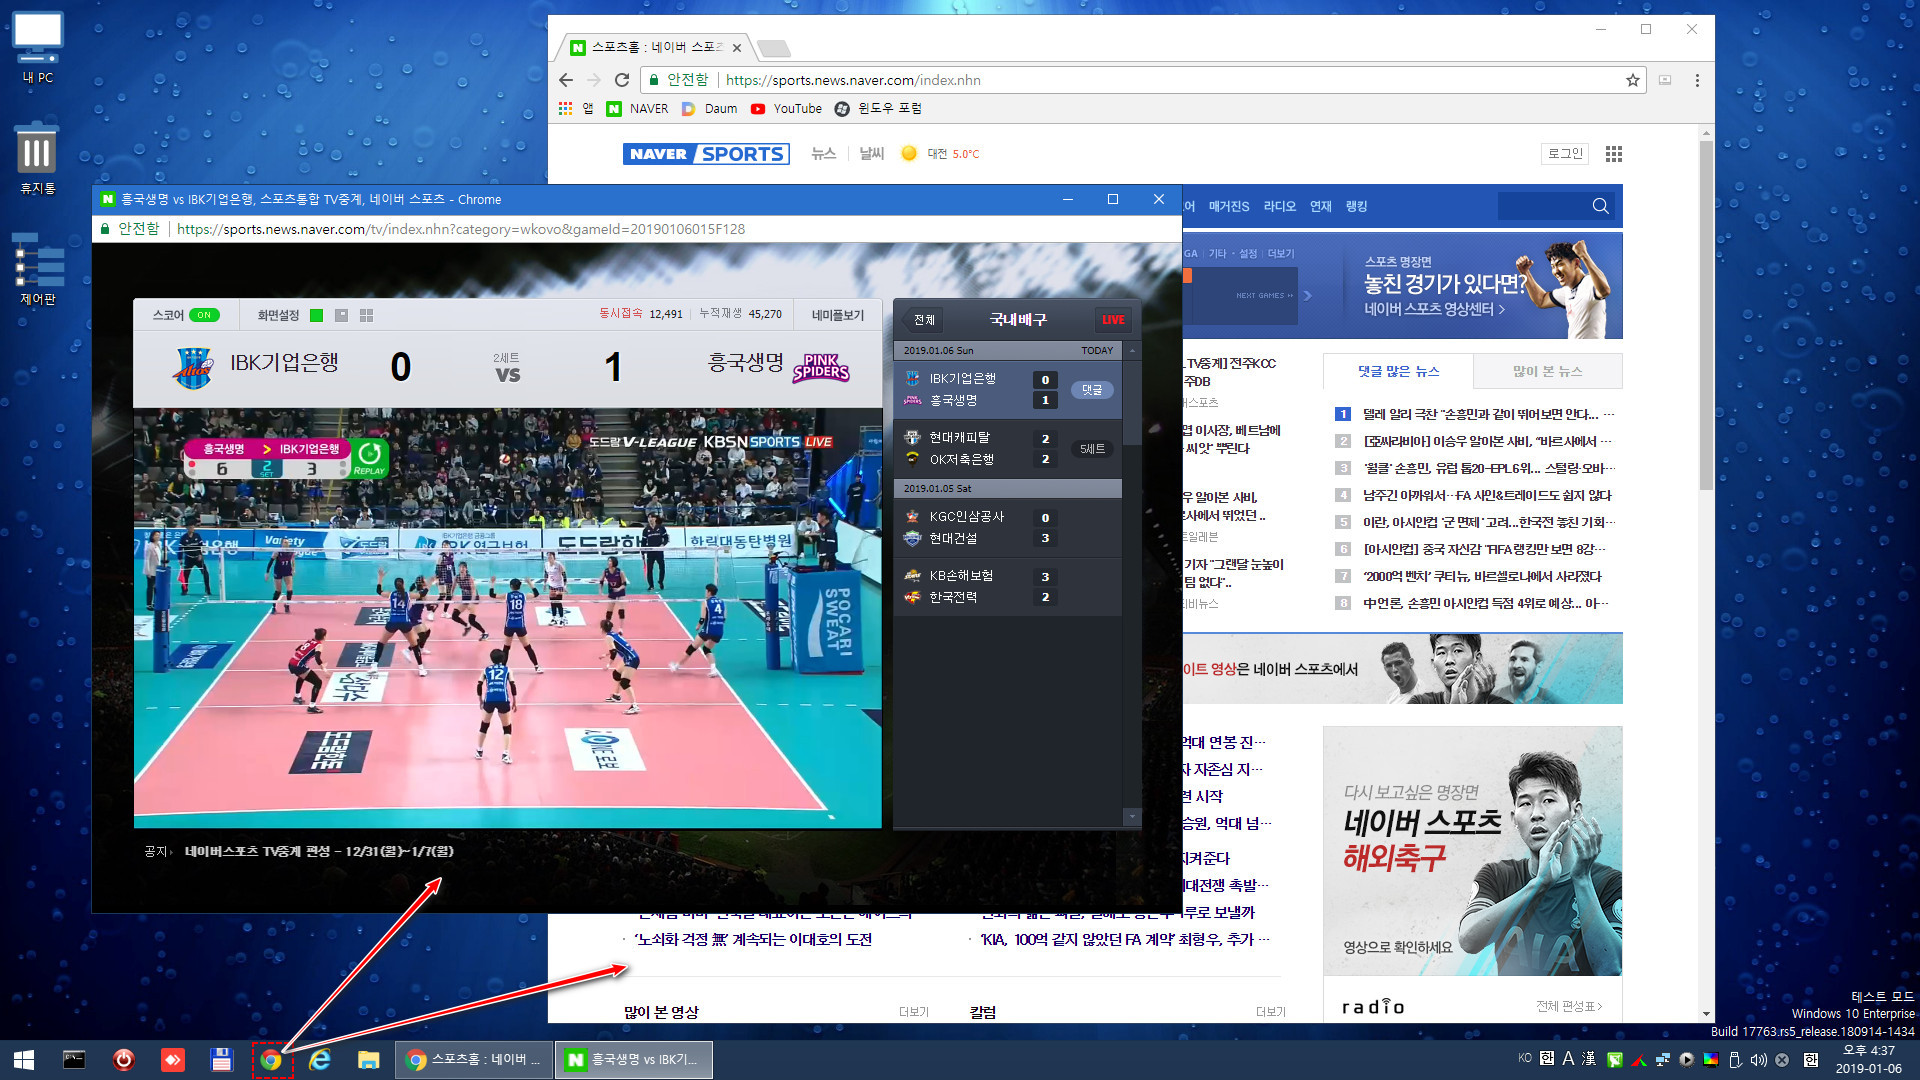Open blue floppy disk taskbar app

tap(221, 1059)
